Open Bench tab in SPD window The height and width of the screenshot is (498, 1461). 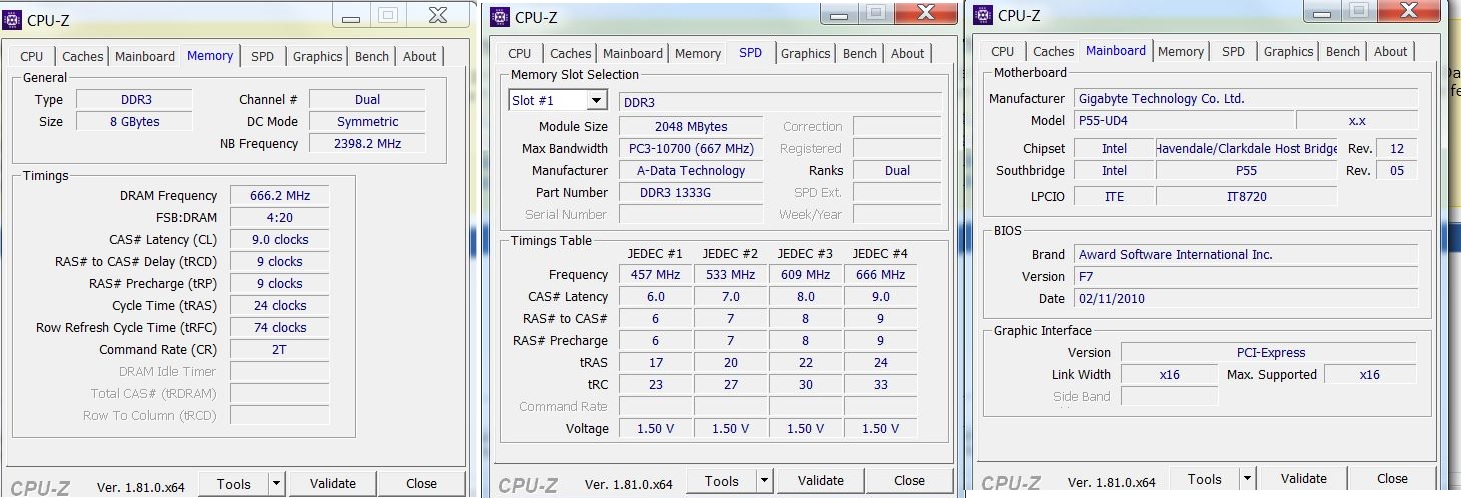(860, 54)
